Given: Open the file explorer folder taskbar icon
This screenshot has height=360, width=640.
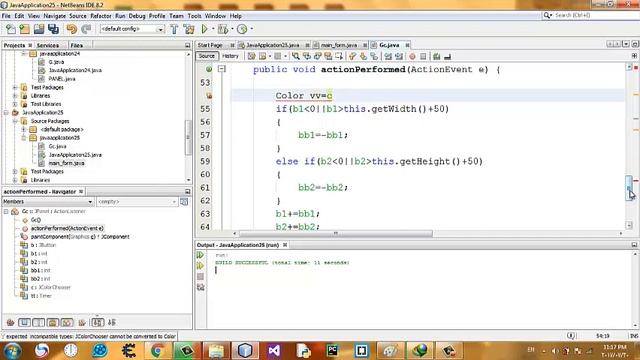Looking at the screenshot, I should 216,351.
